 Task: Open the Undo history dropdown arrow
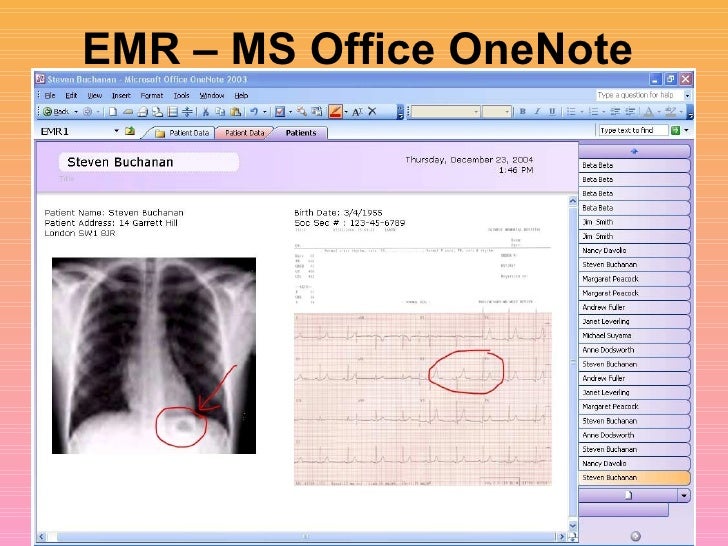tap(265, 112)
